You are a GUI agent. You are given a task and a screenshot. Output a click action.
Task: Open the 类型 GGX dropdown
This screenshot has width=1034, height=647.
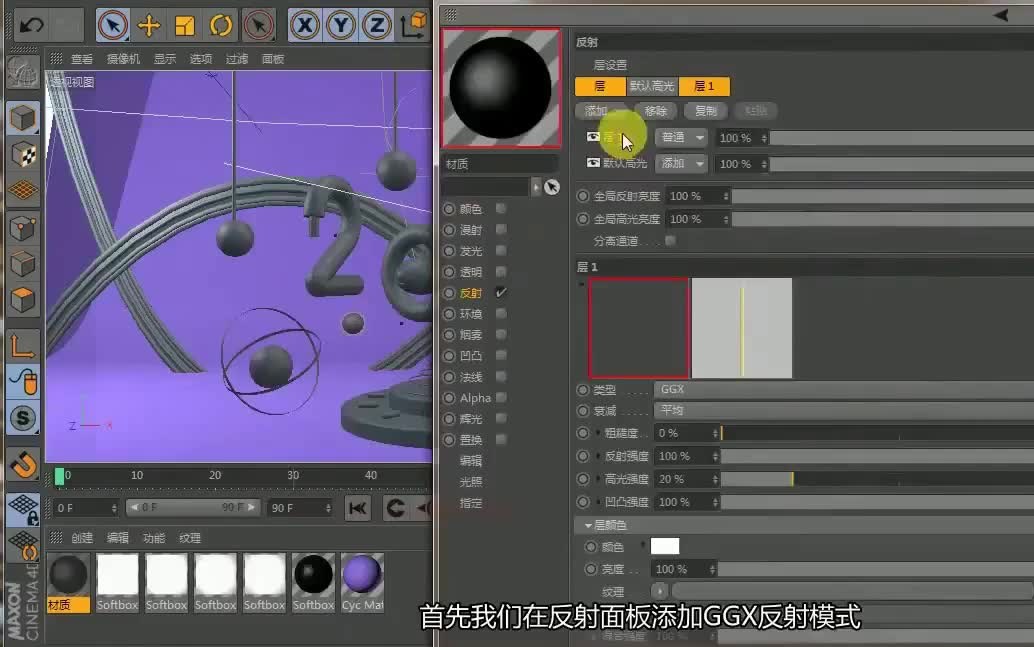(843, 390)
